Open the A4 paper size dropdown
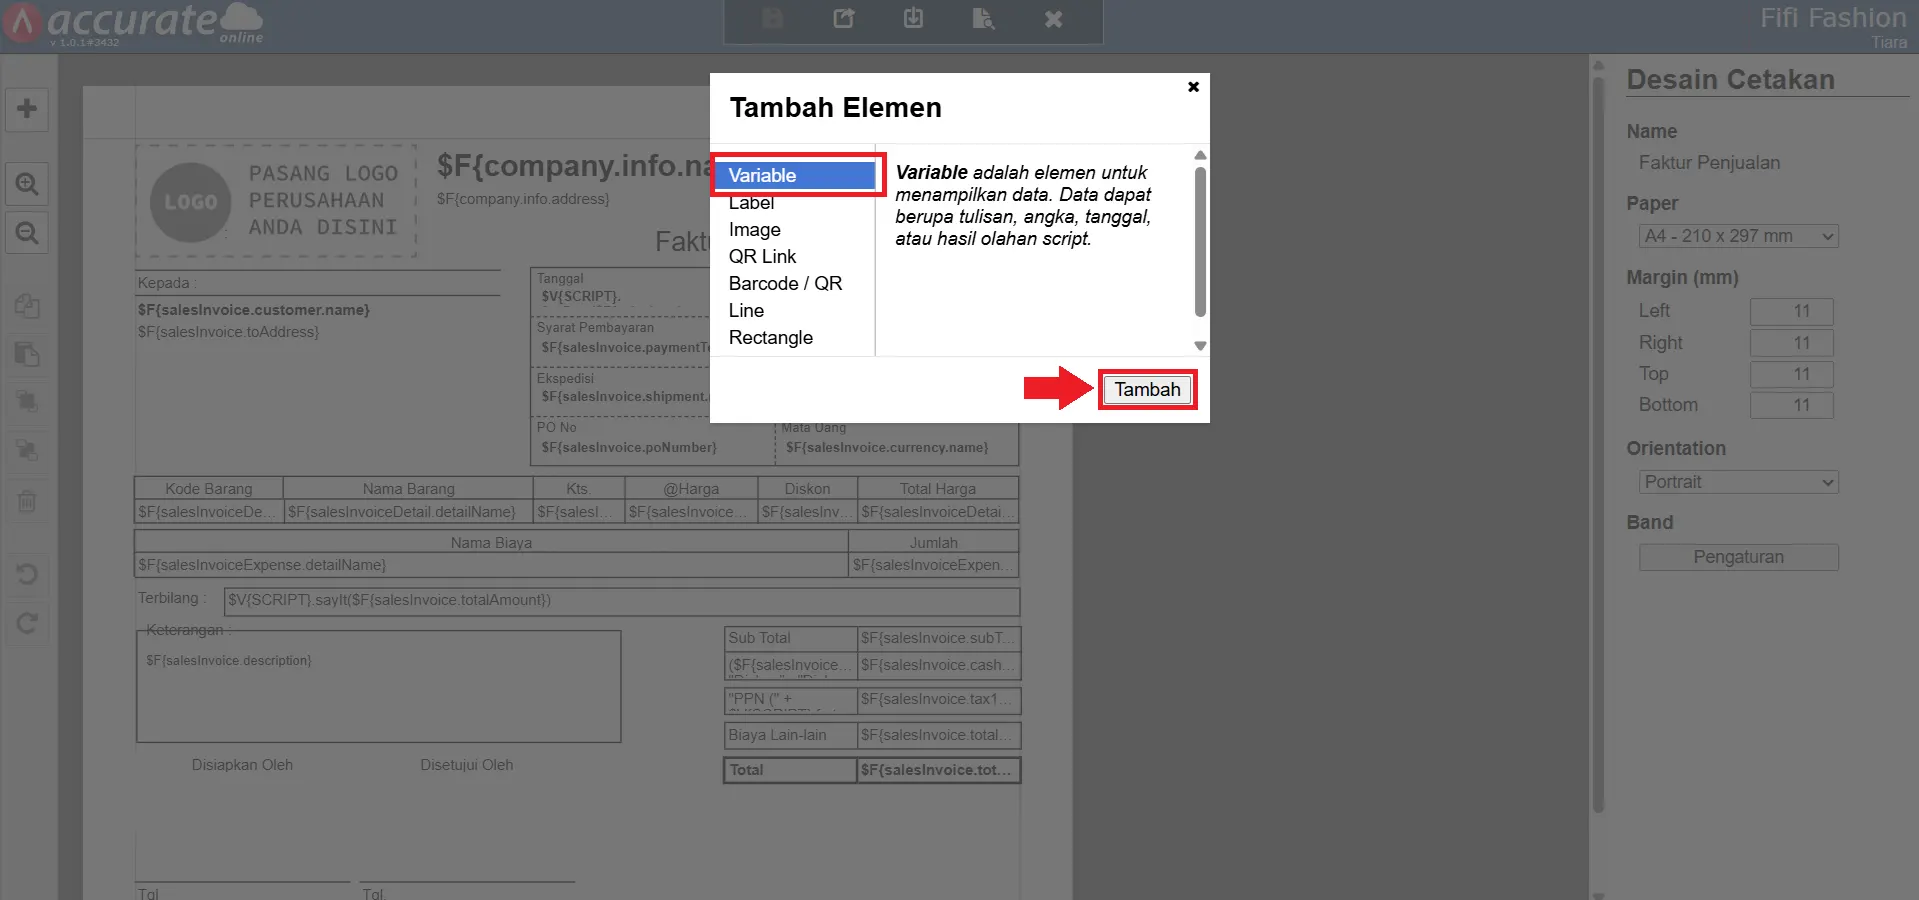This screenshot has width=1919, height=900. pyautogui.click(x=1738, y=236)
